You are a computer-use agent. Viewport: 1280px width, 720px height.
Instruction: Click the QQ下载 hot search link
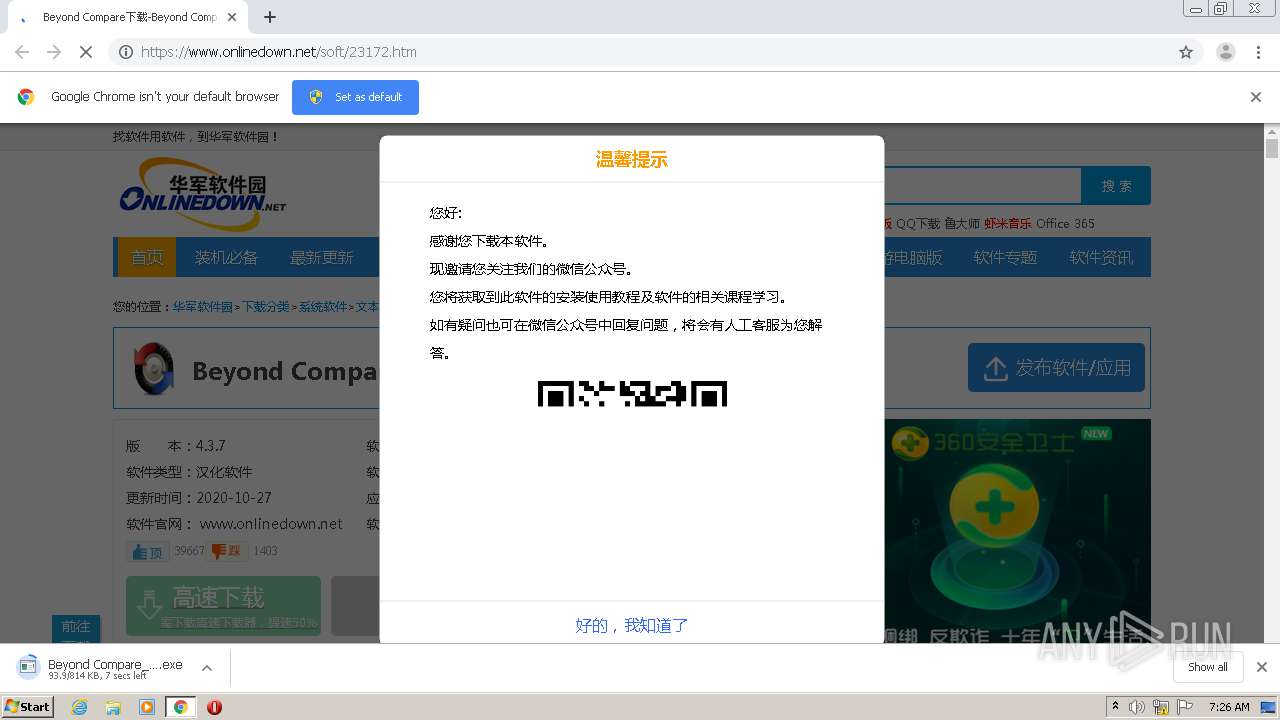(x=918, y=223)
